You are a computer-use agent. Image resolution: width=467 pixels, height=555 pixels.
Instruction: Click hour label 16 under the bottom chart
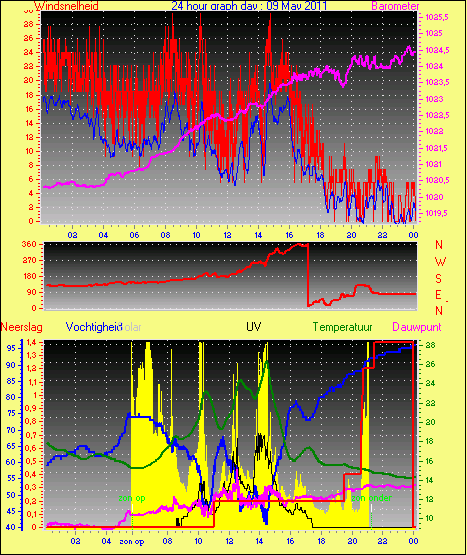[x=290, y=541]
